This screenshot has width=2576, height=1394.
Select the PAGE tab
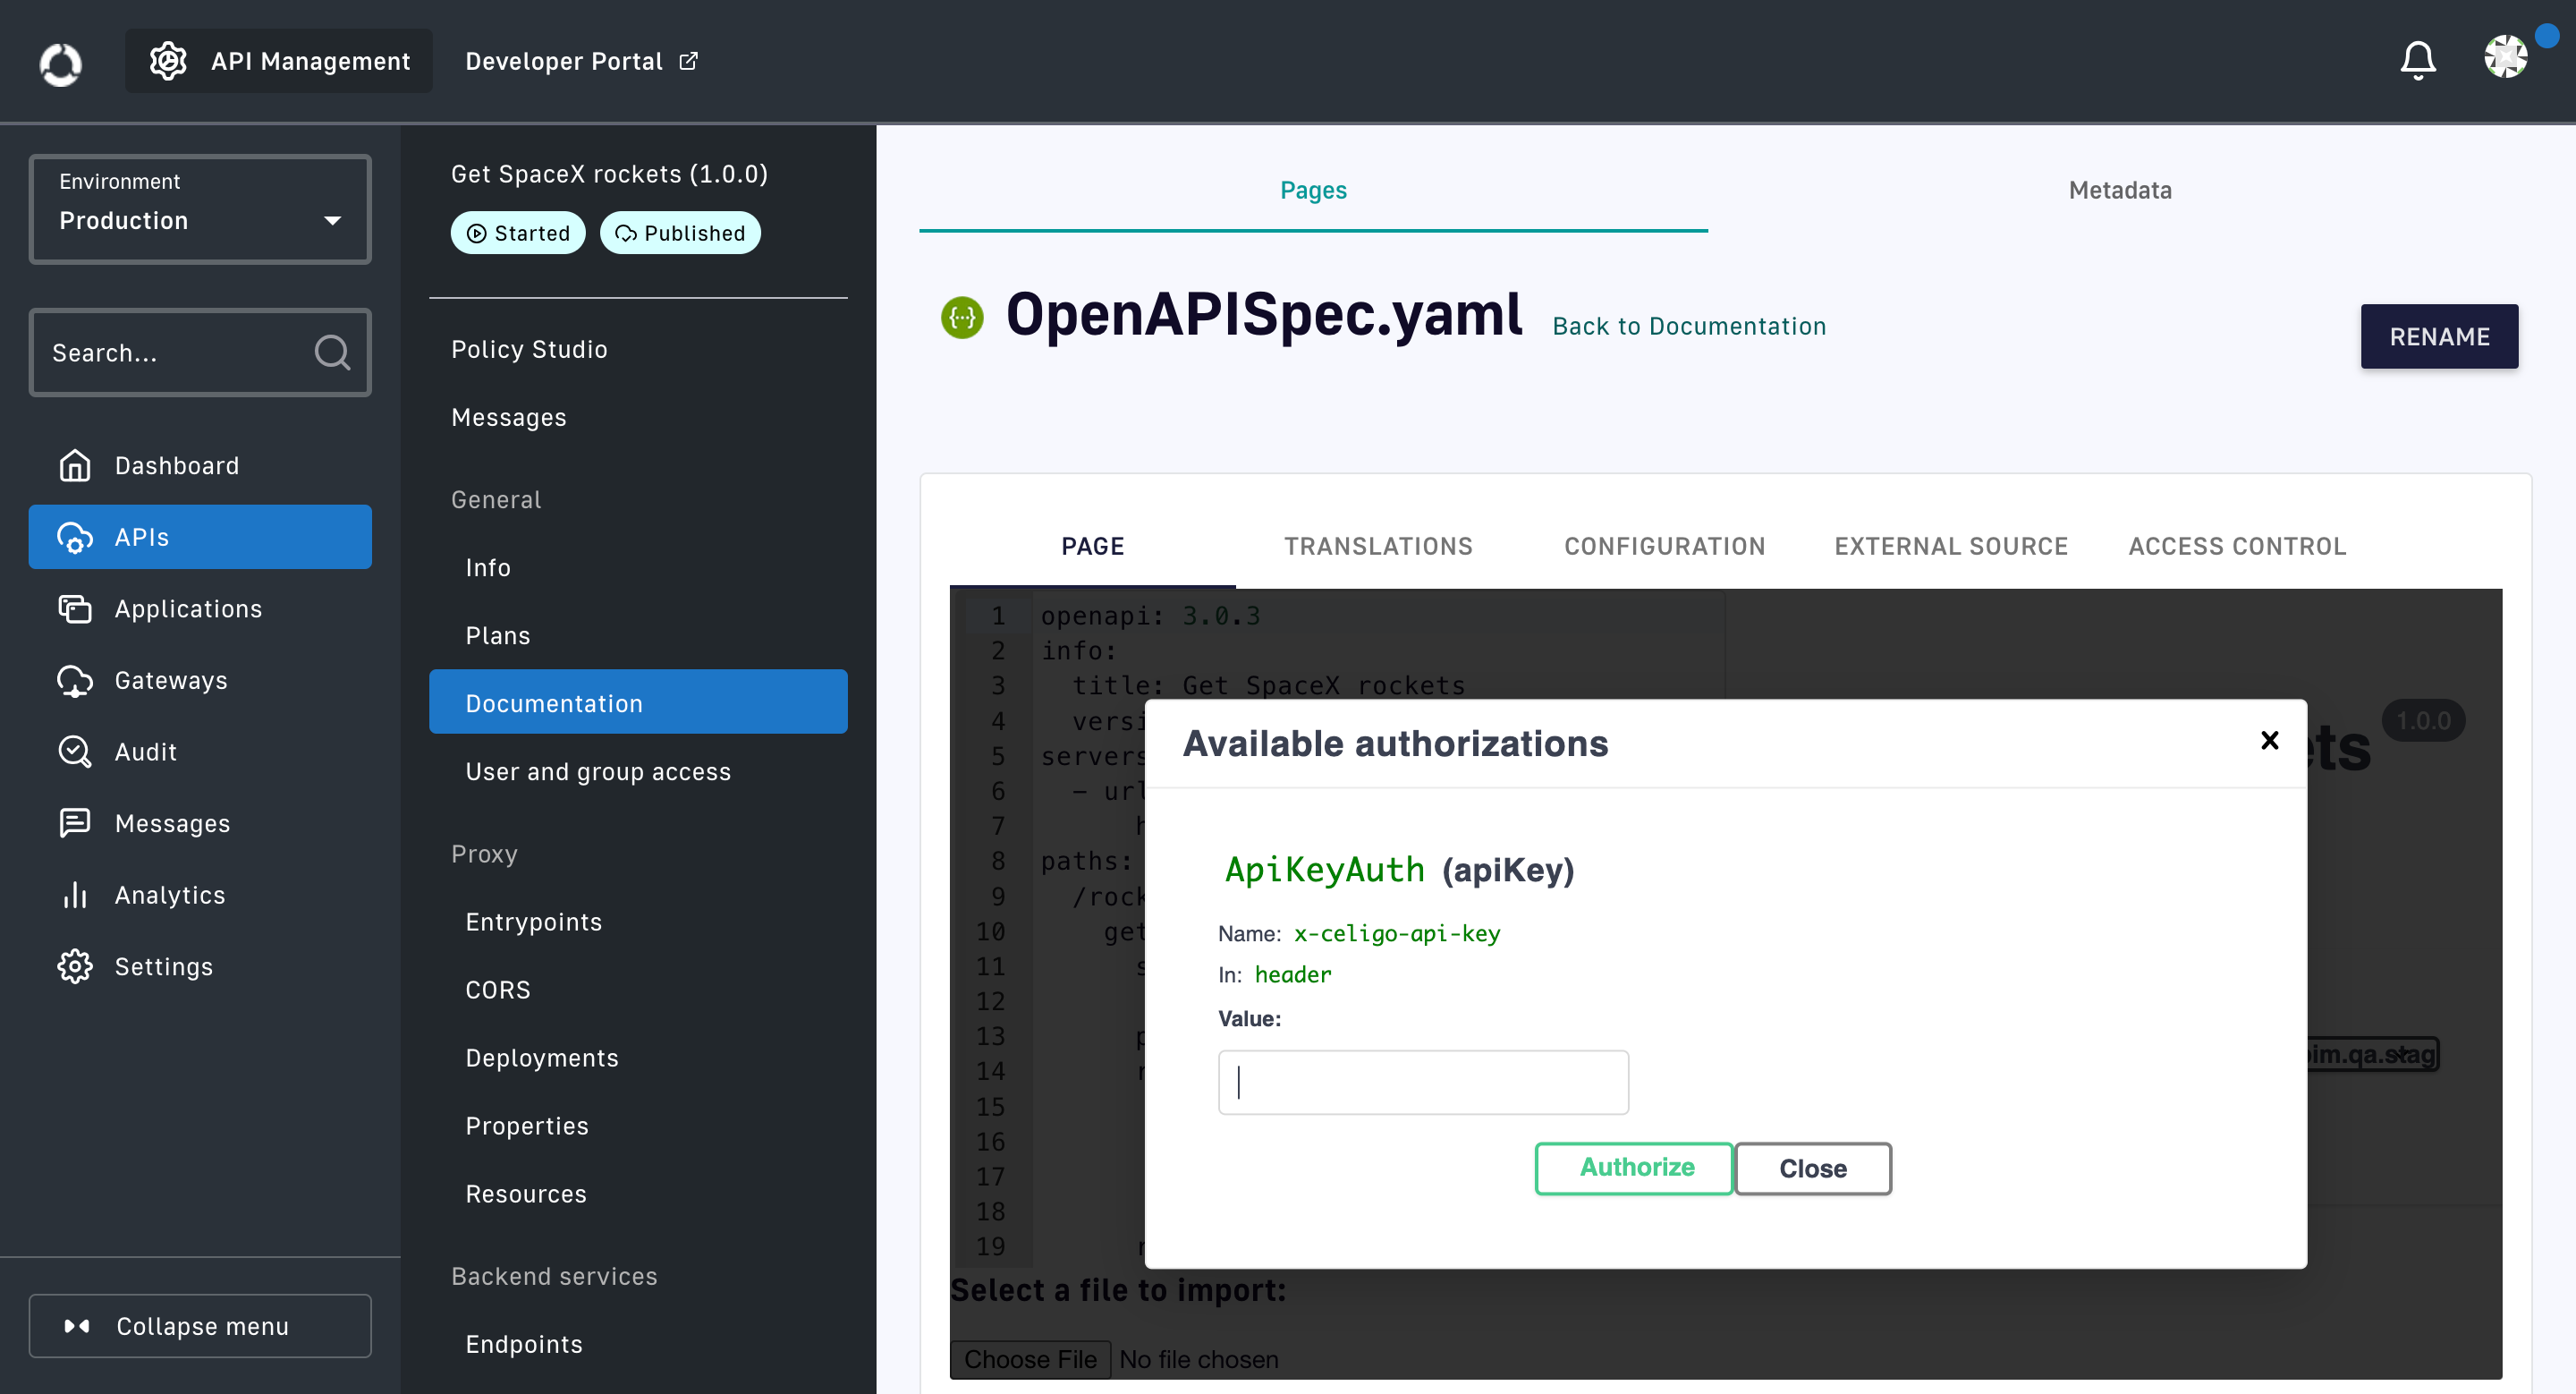1092,546
